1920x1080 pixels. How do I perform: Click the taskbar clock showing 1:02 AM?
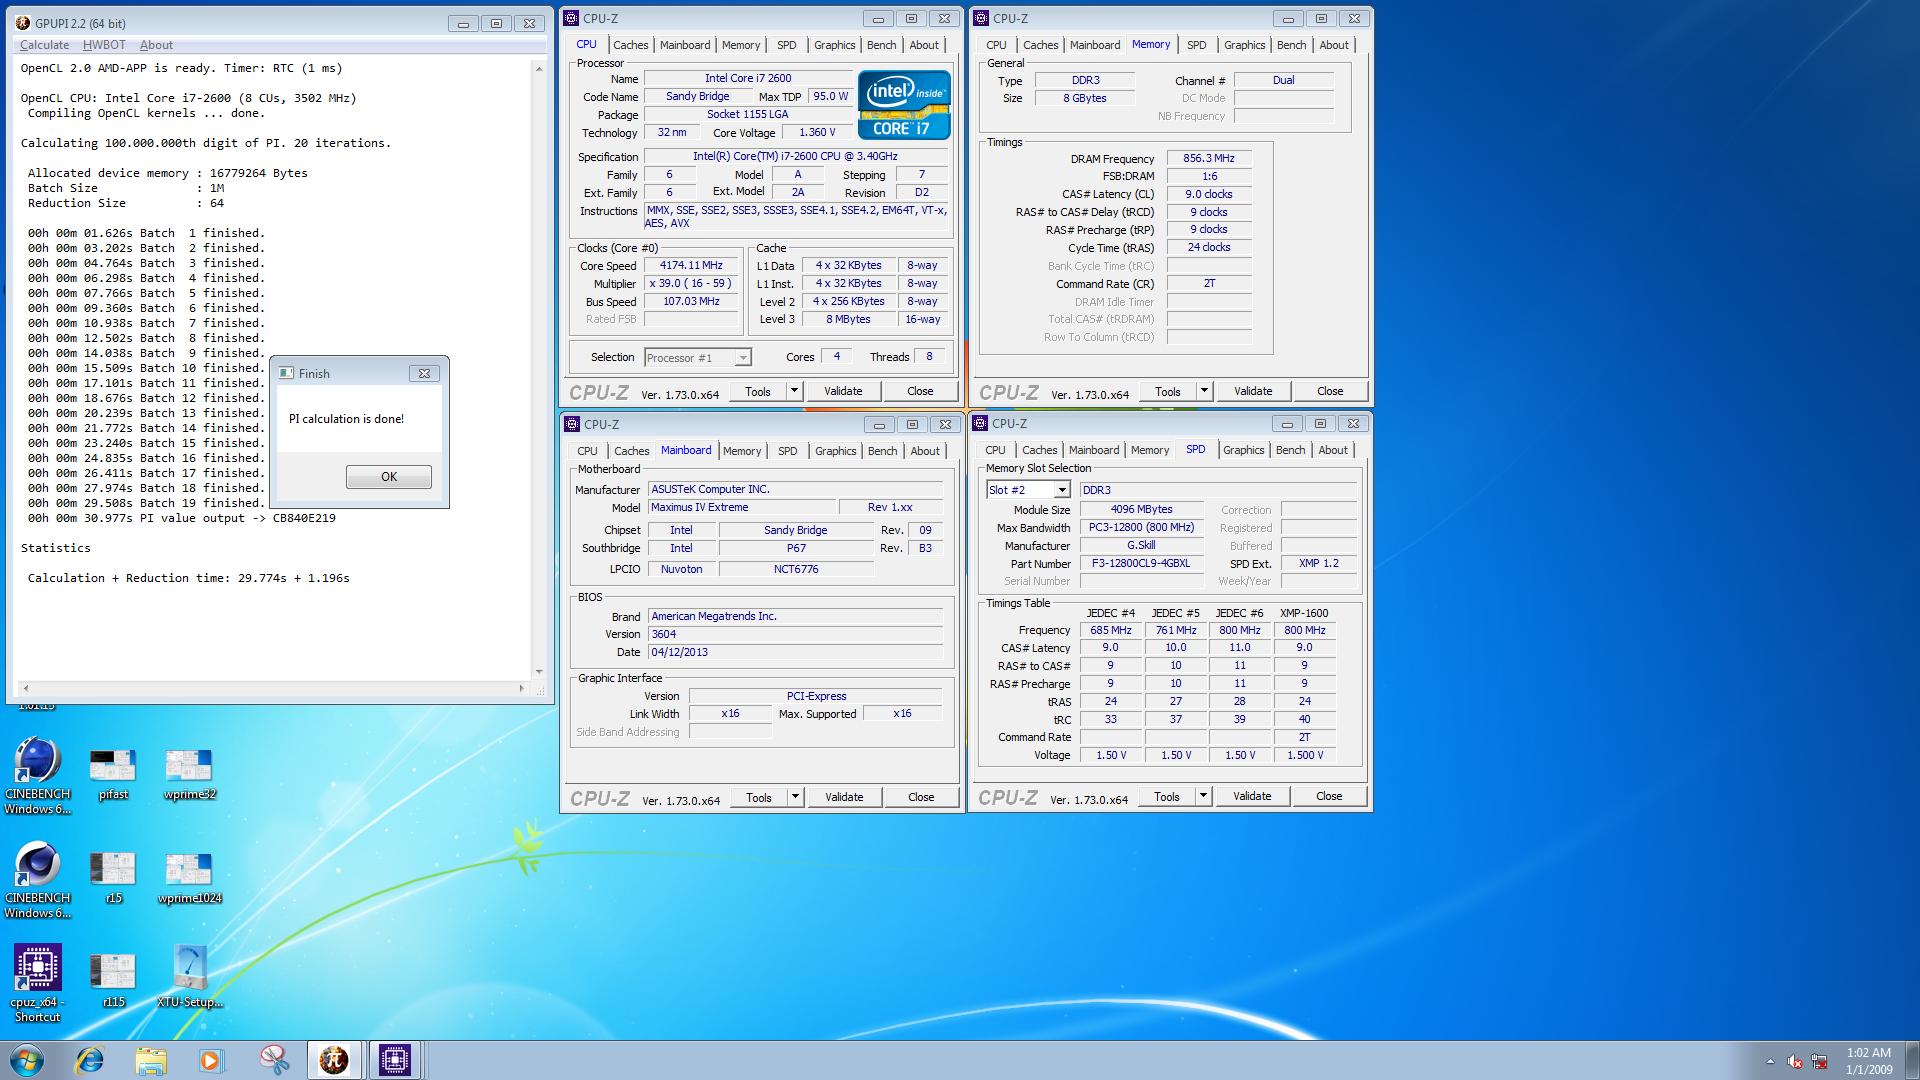(x=1868, y=1061)
